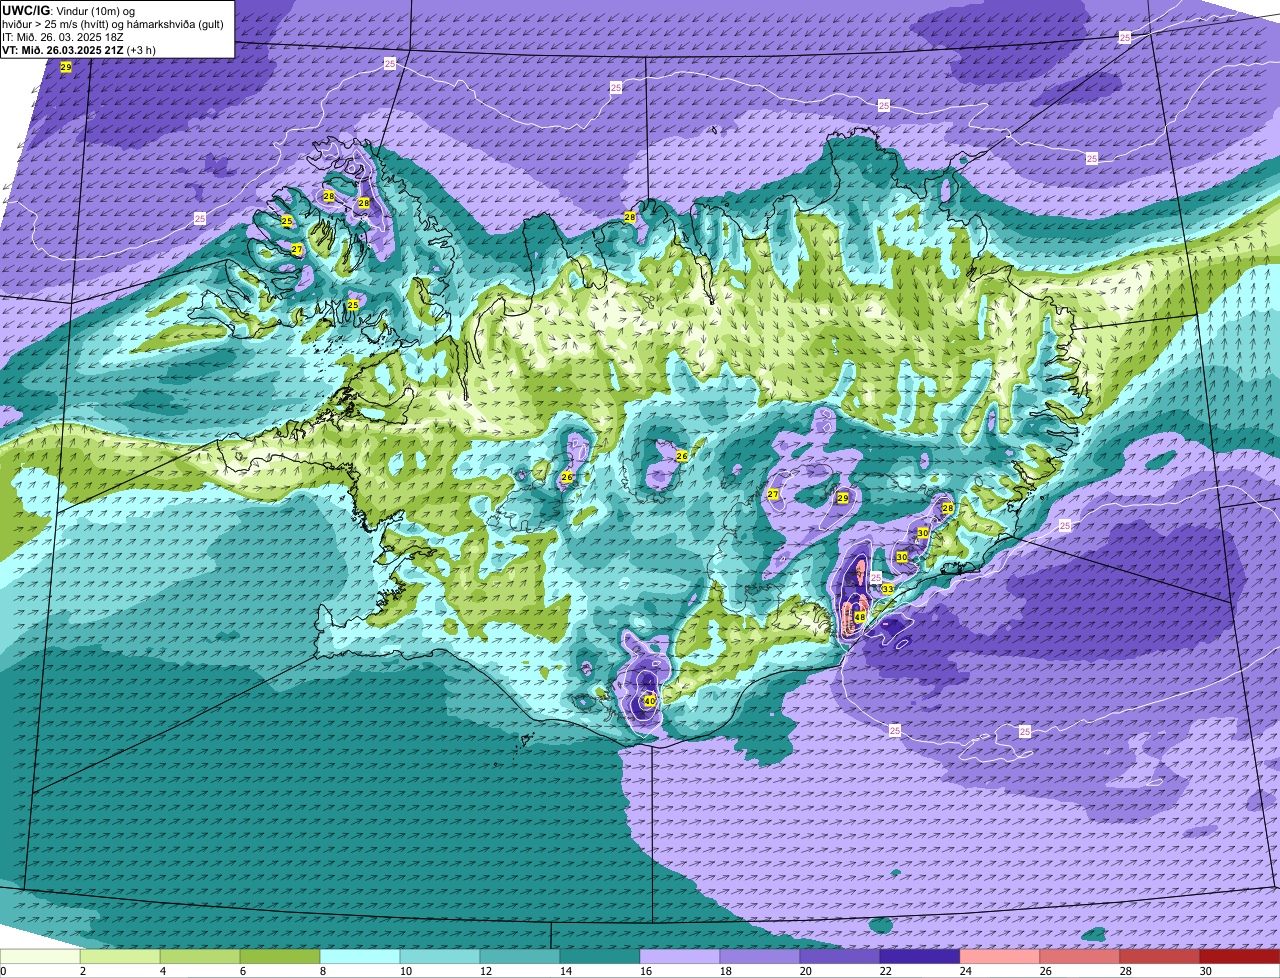The image size is (1280, 978).
Task: Select the scale tick label '24'
Action: click(966, 971)
